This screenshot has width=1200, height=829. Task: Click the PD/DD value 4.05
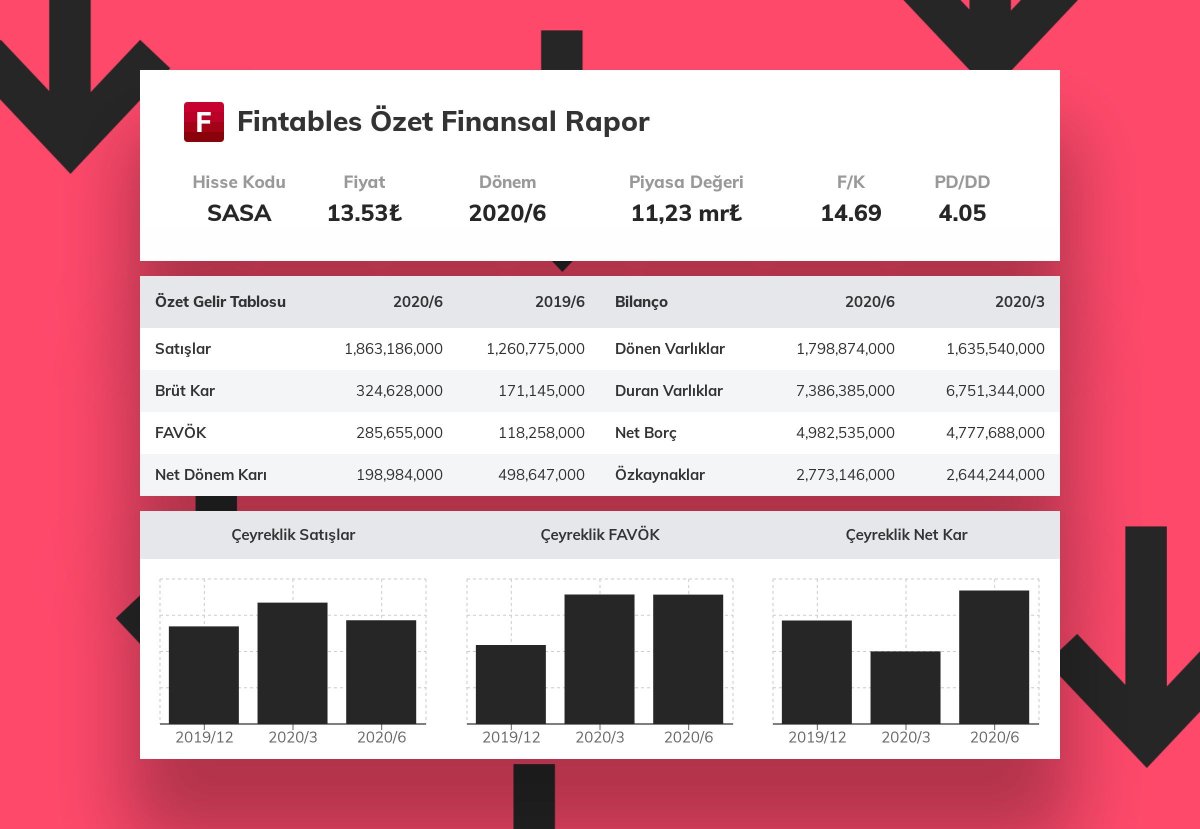click(962, 213)
